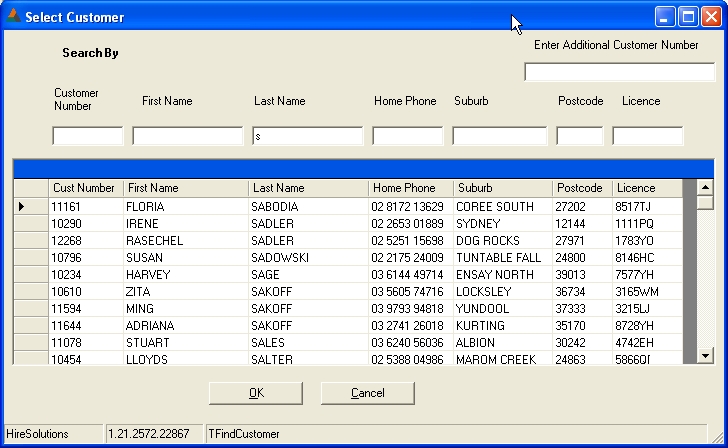Click the Last Name search field containing 's'

coord(308,136)
